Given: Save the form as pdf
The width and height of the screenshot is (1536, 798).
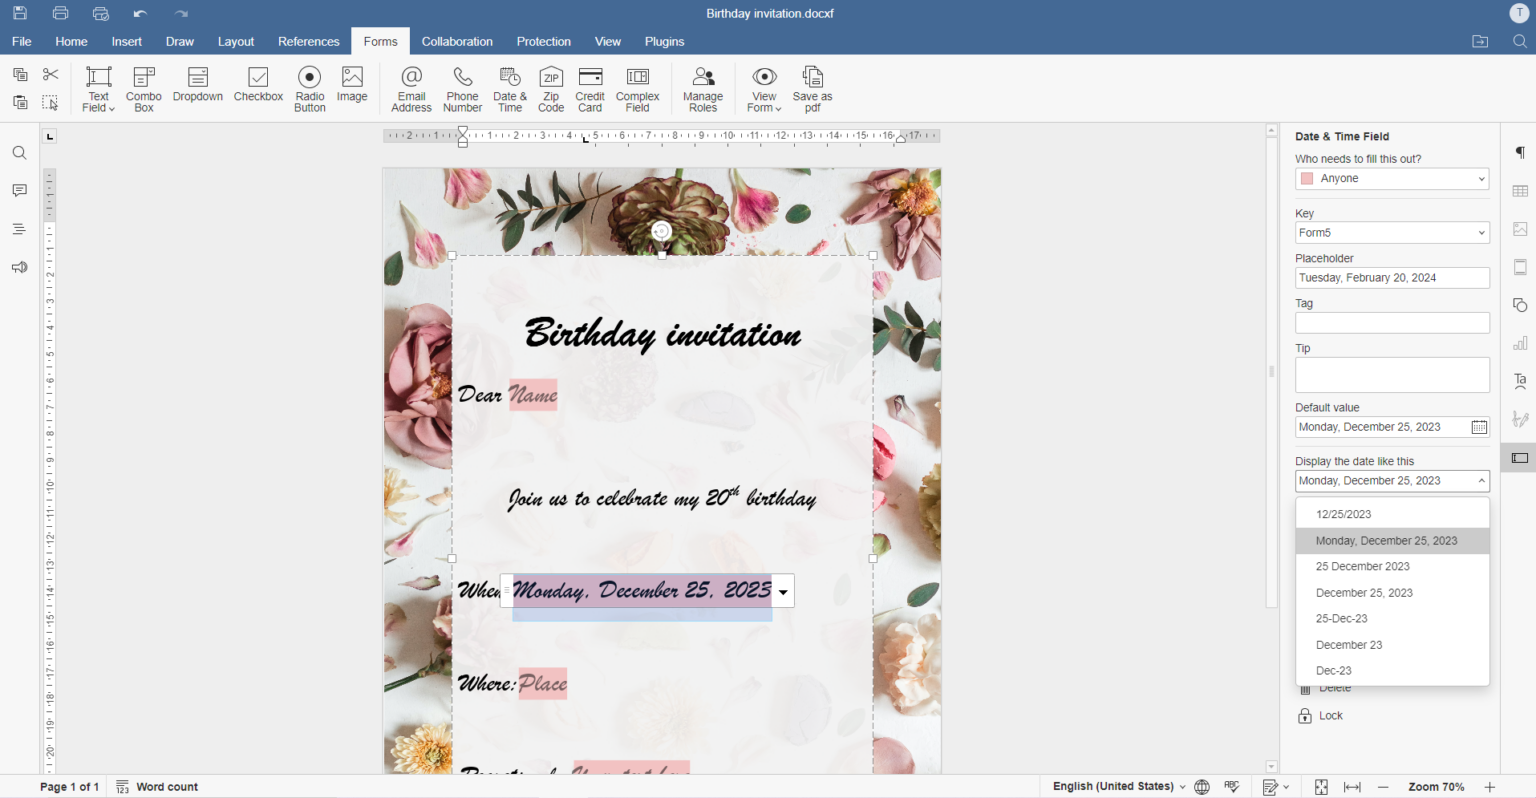Looking at the screenshot, I should pos(812,88).
